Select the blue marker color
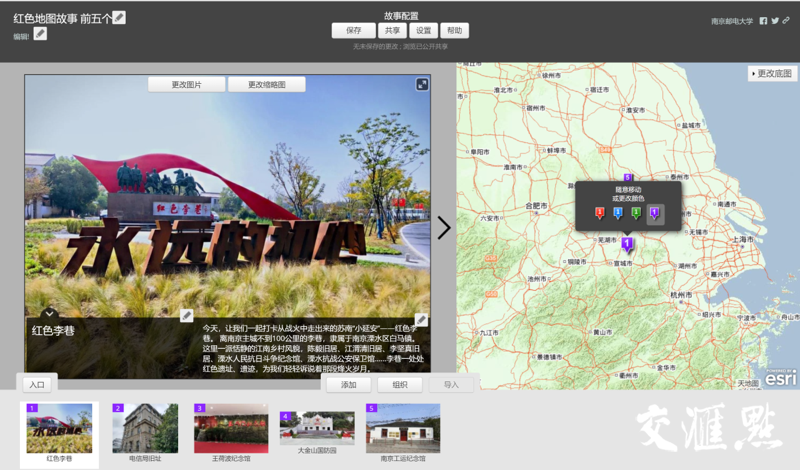The width and height of the screenshot is (800, 470). pyautogui.click(x=617, y=212)
